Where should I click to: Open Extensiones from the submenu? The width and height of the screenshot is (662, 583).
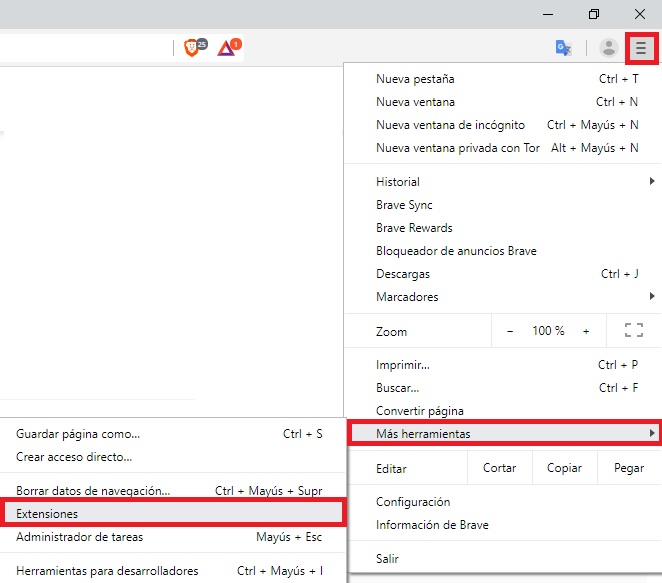[x=172, y=513]
